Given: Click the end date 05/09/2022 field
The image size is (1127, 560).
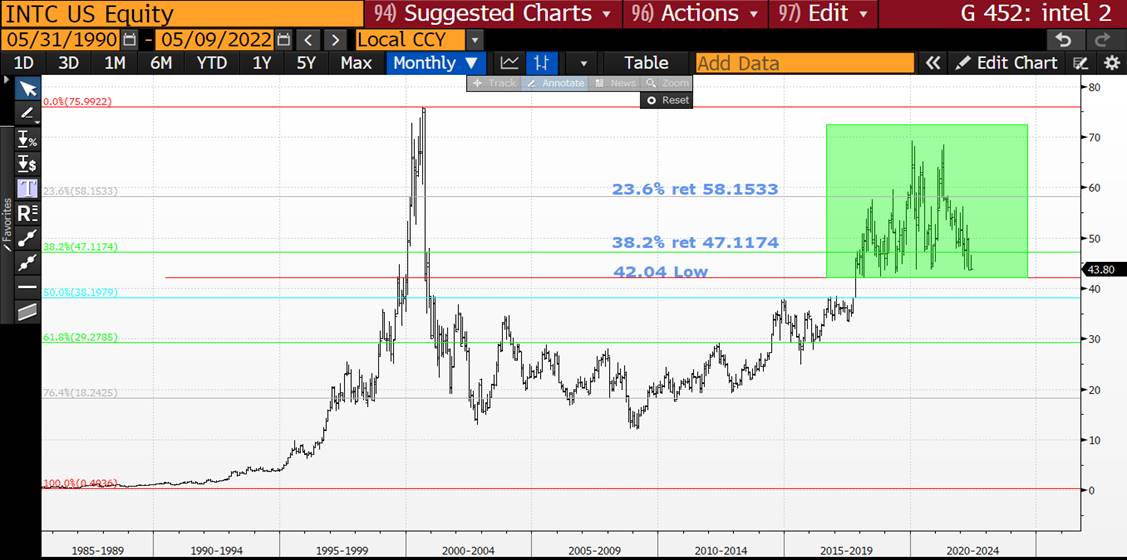Looking at the screenshot, I should 214,40.
